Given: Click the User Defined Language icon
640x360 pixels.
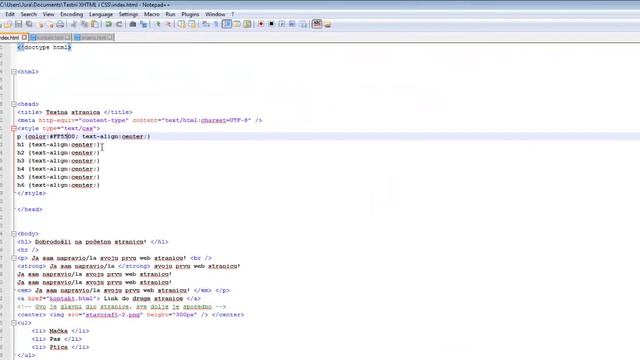Looking at the screenshot, I should [x=237, y=24].
